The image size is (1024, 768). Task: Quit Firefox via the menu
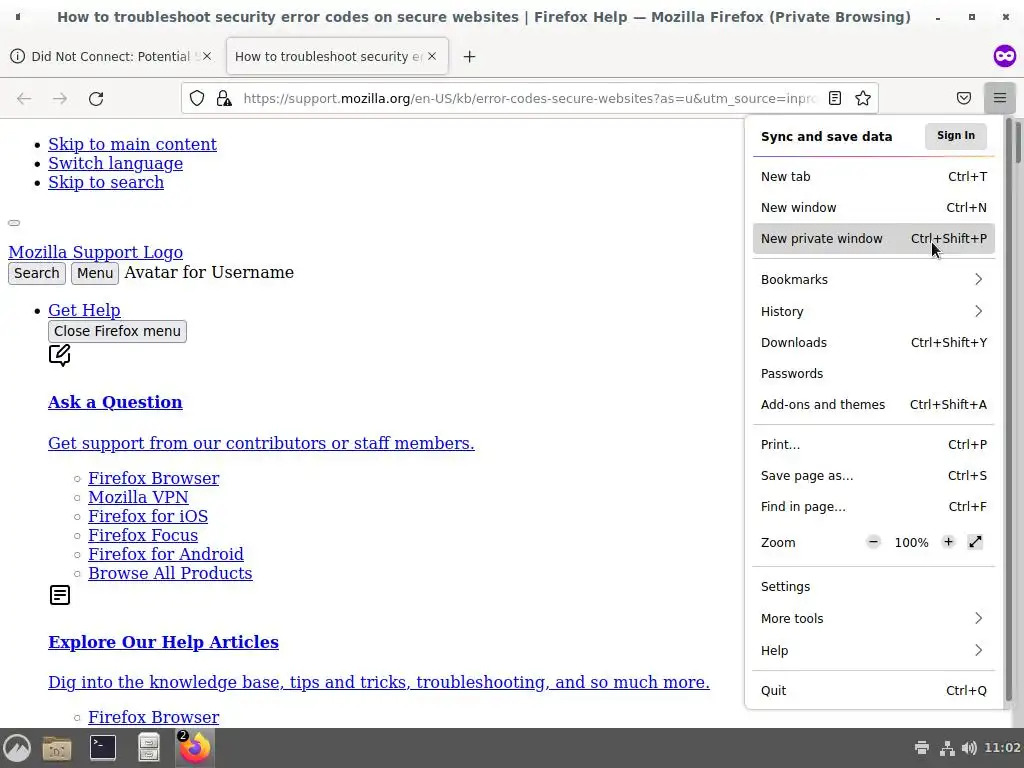(x=873, y=690)
